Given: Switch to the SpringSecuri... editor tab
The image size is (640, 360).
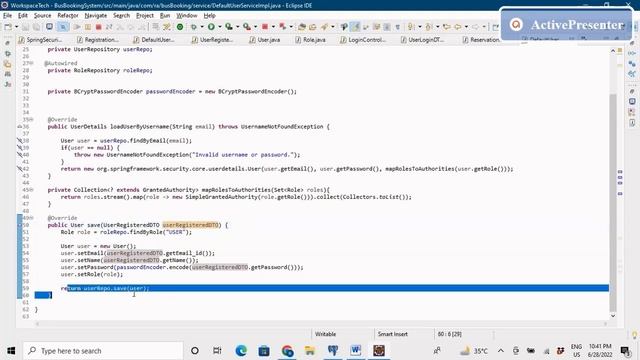Looking at the screenshot, I should tap(41, 40).
